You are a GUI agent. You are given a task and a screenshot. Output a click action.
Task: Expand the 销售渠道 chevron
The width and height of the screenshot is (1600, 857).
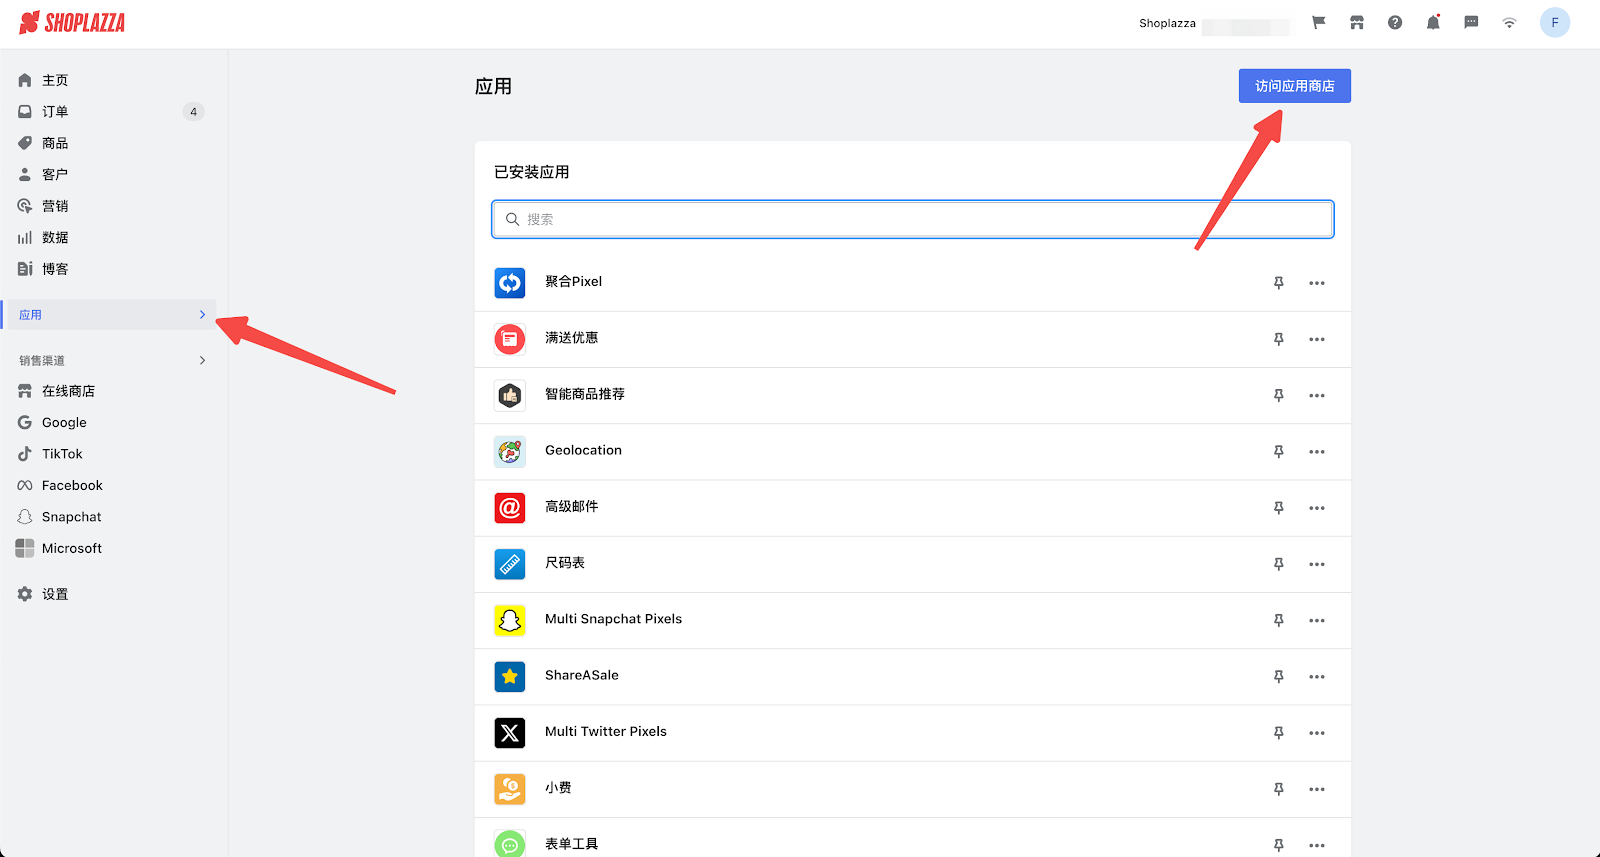click(202, 360)
